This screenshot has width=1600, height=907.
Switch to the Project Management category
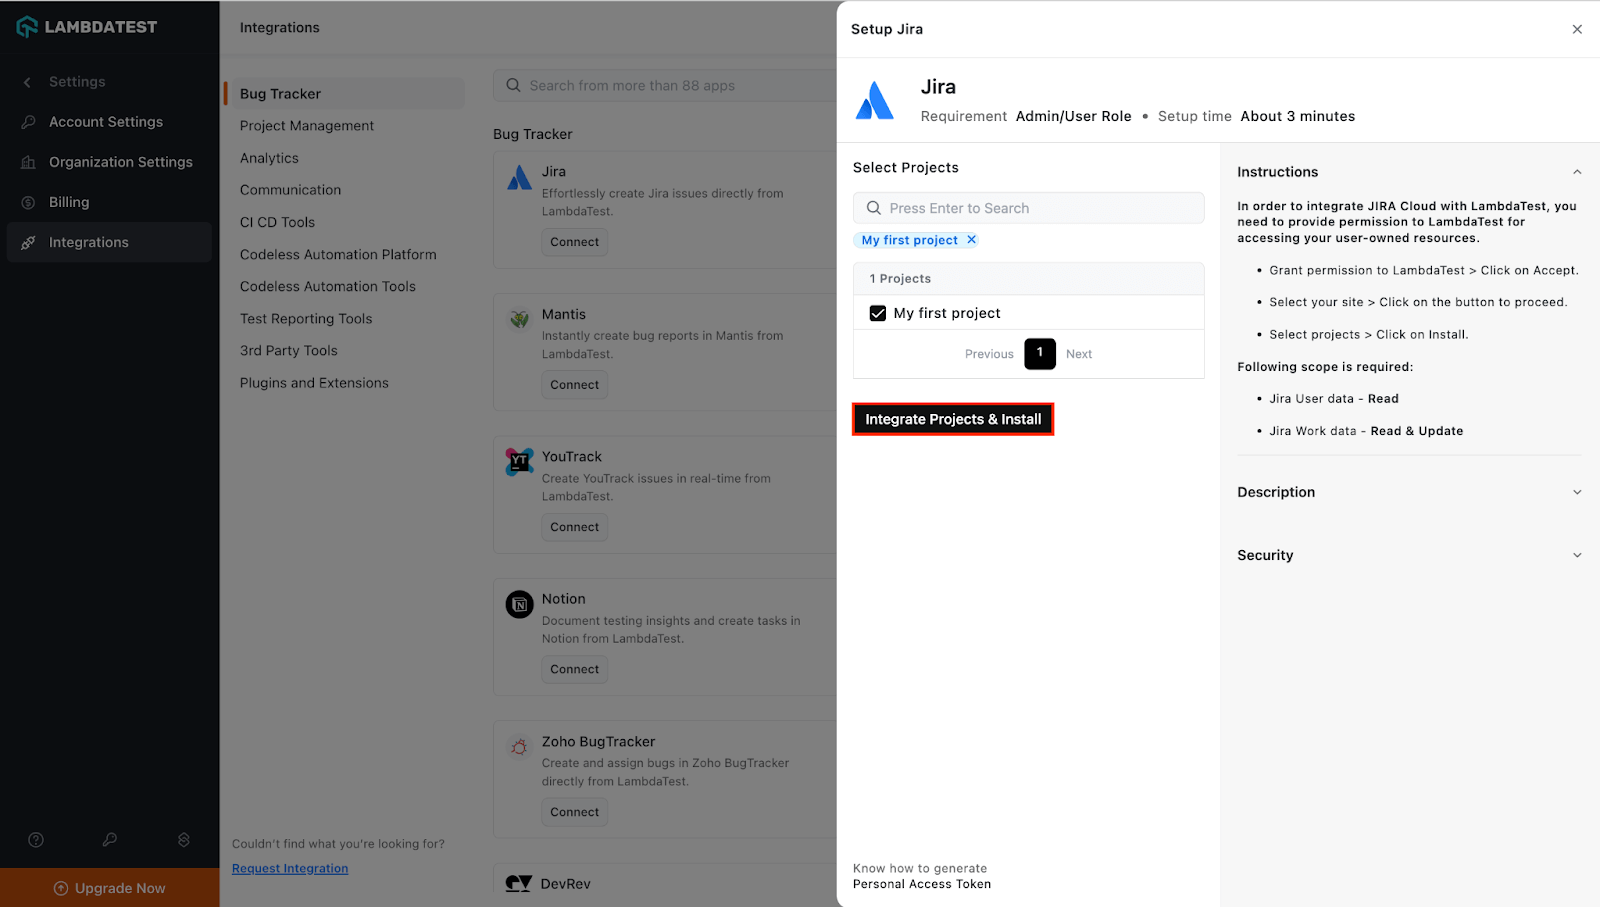pos(306,125)
